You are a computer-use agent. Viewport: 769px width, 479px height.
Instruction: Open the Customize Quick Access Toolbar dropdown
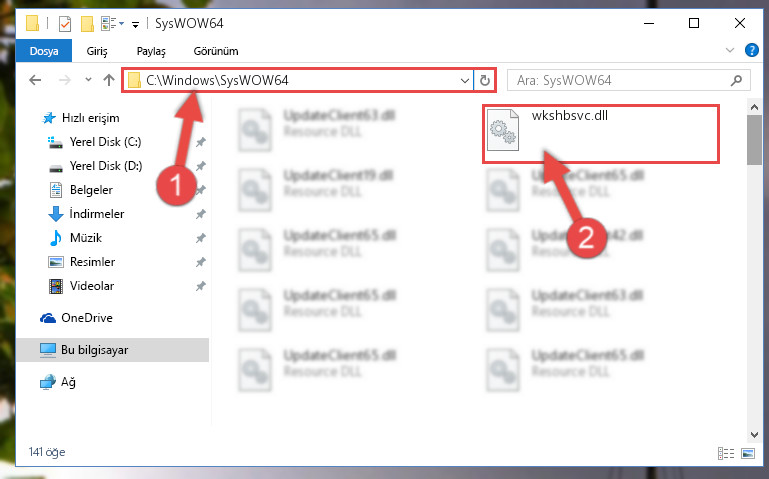(x=135, y=24)
